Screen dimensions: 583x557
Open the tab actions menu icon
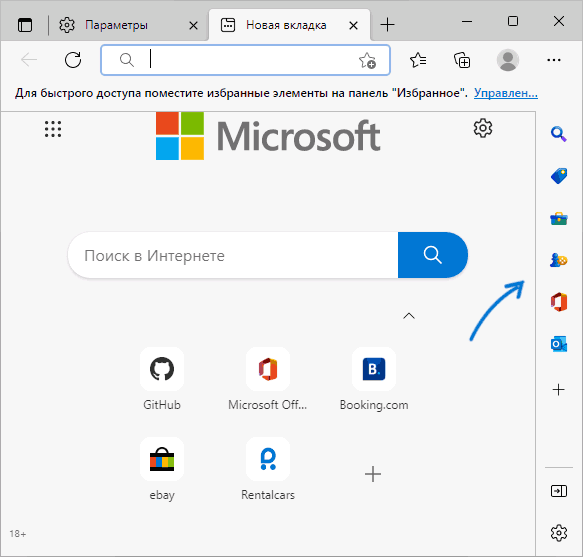(25, 25)
